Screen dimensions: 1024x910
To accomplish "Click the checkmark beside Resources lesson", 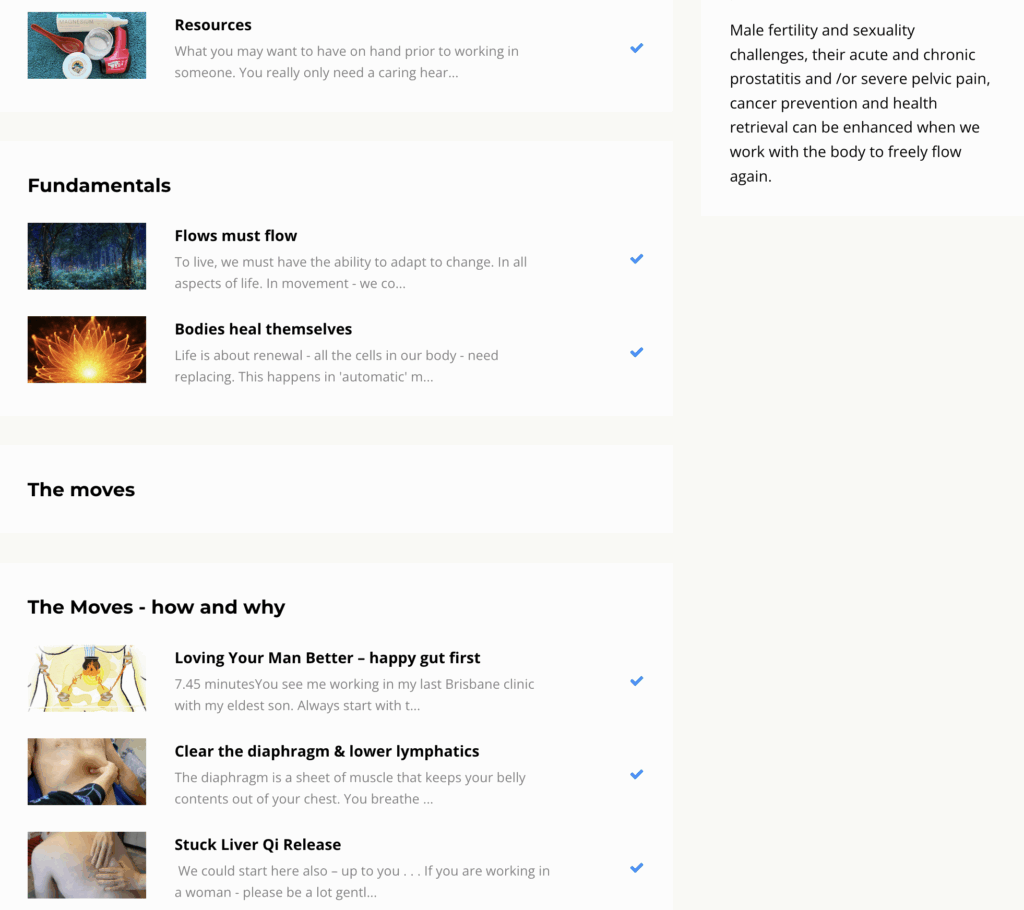I will tap(636, 48).
